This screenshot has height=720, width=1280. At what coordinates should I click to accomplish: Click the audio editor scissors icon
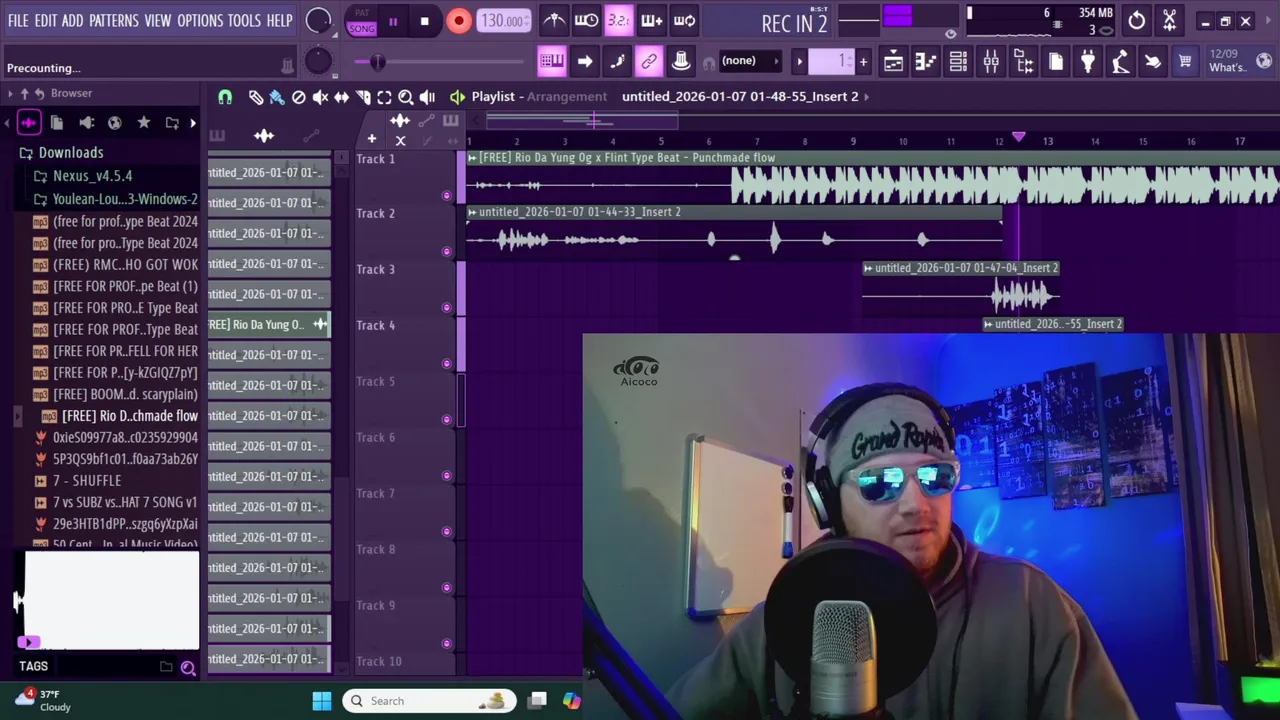(x=1169, y=20)
